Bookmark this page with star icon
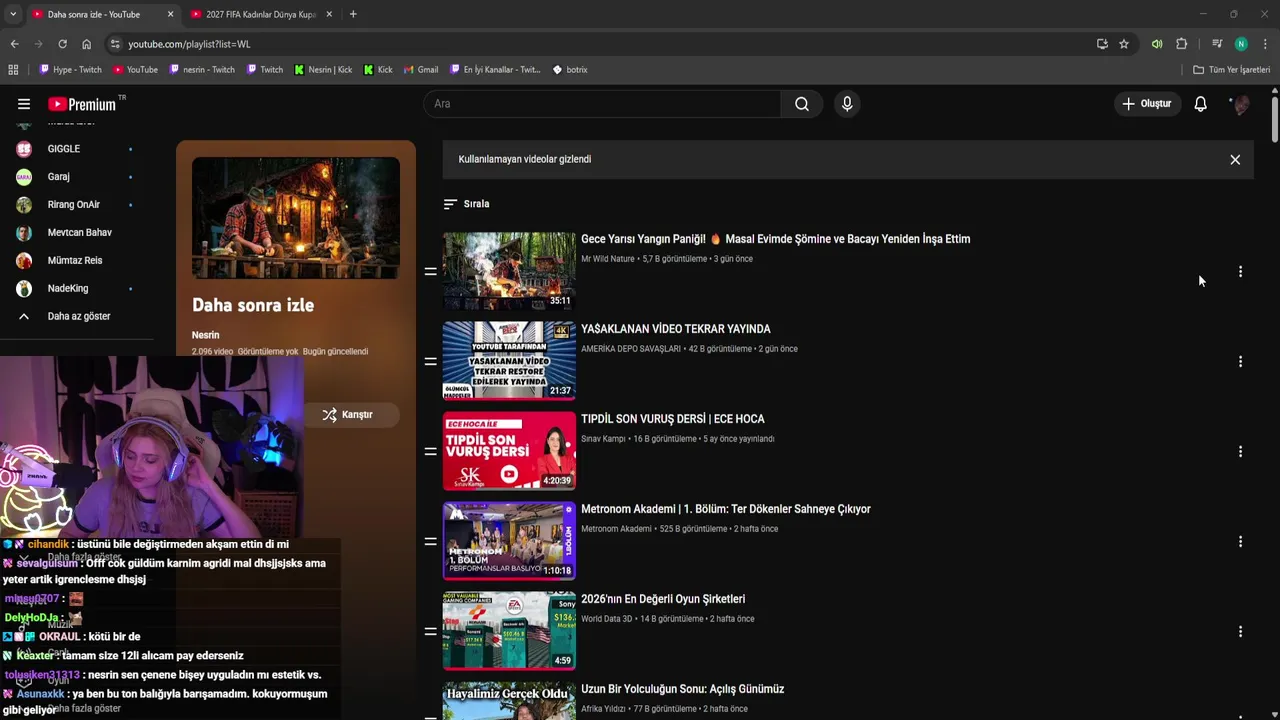Screen dimensions: 1280x720 1124,44
